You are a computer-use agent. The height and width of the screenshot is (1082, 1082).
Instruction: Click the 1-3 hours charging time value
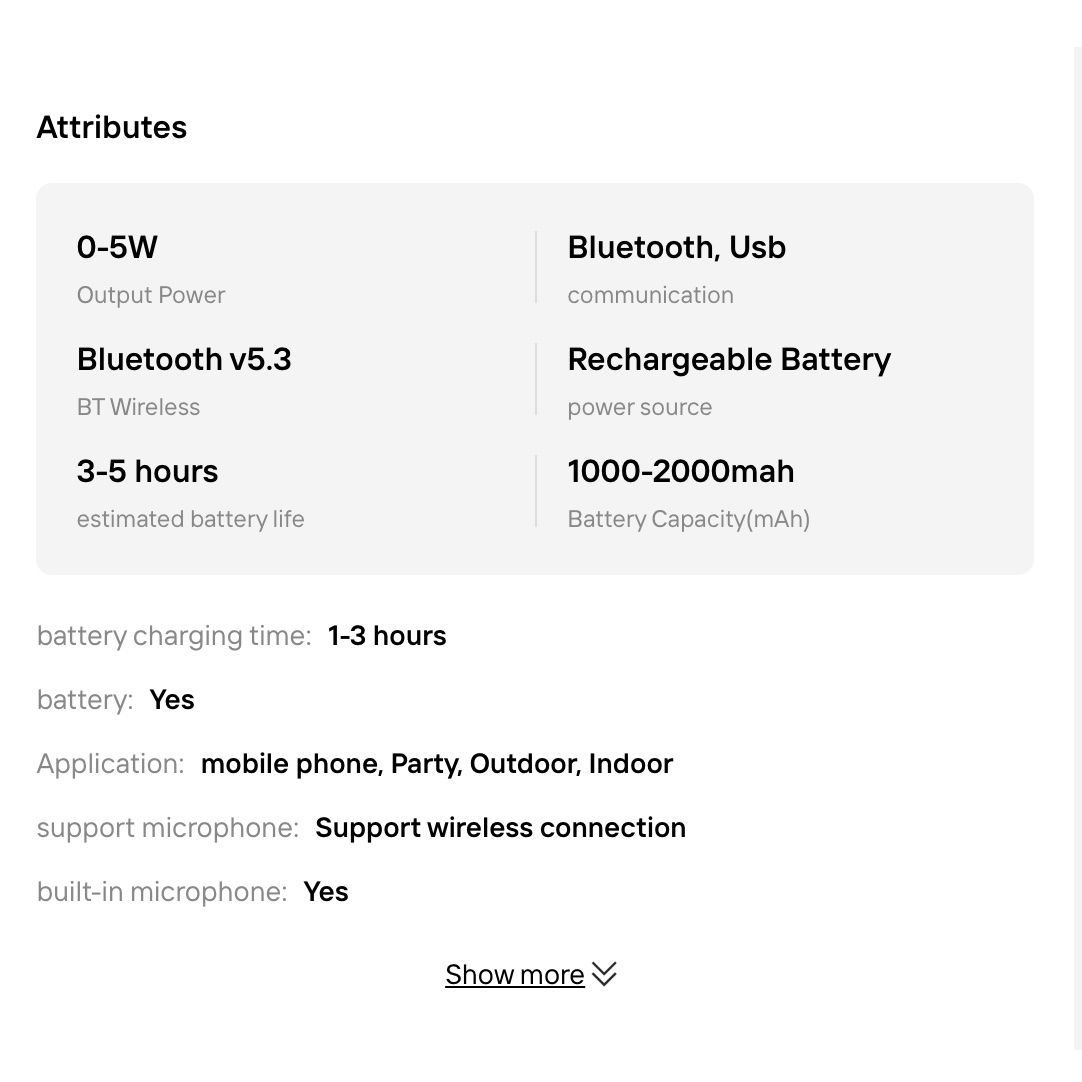pyautogui.click(x=387, y=636)
